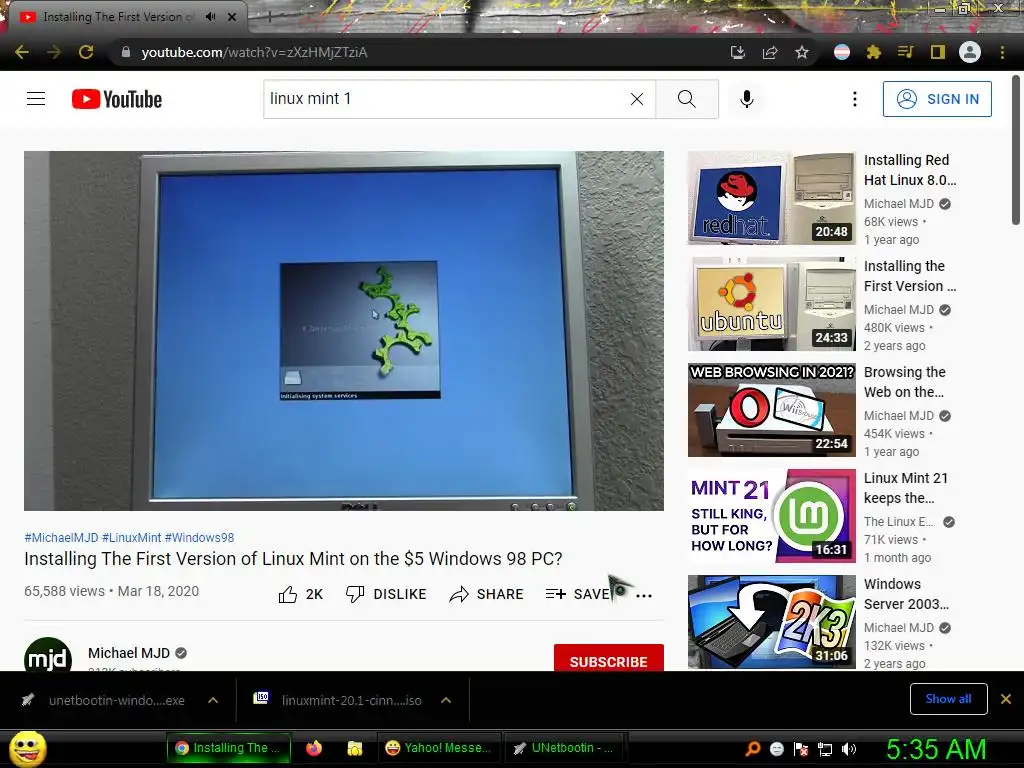The width and height of the screenshot is (1024, 768).
Task: Open Windows Server 2003 video thumbnail
Action: click(772, 622)
